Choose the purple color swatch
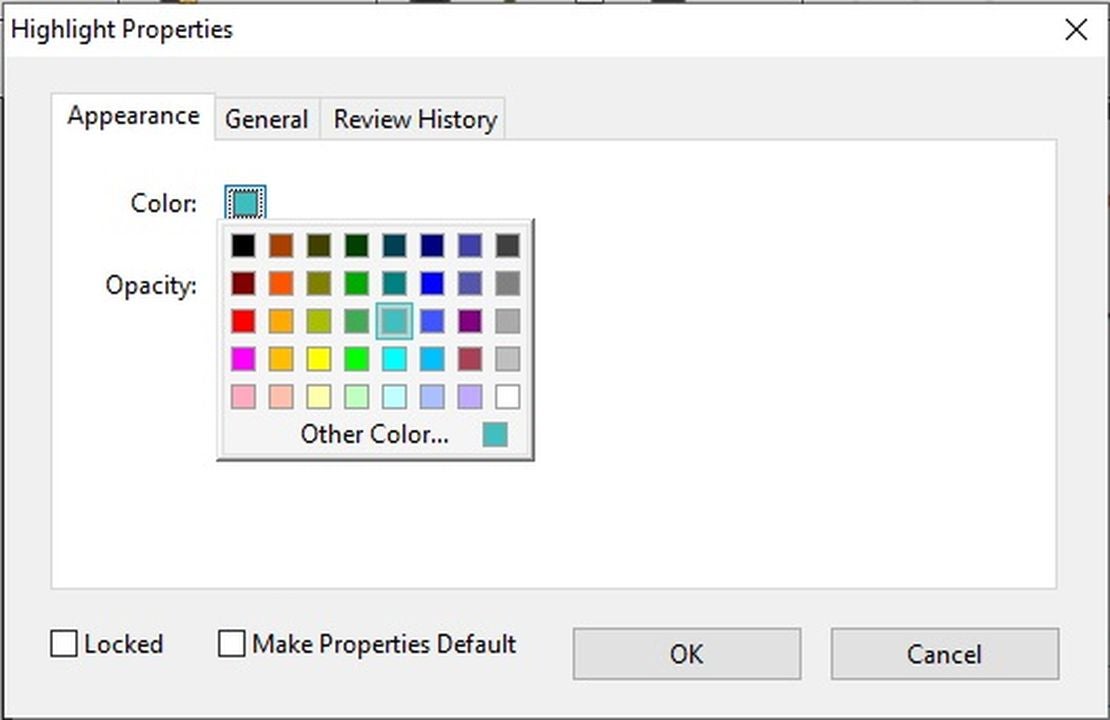This screenshot has width=1110, height=720. click(469, 321)
